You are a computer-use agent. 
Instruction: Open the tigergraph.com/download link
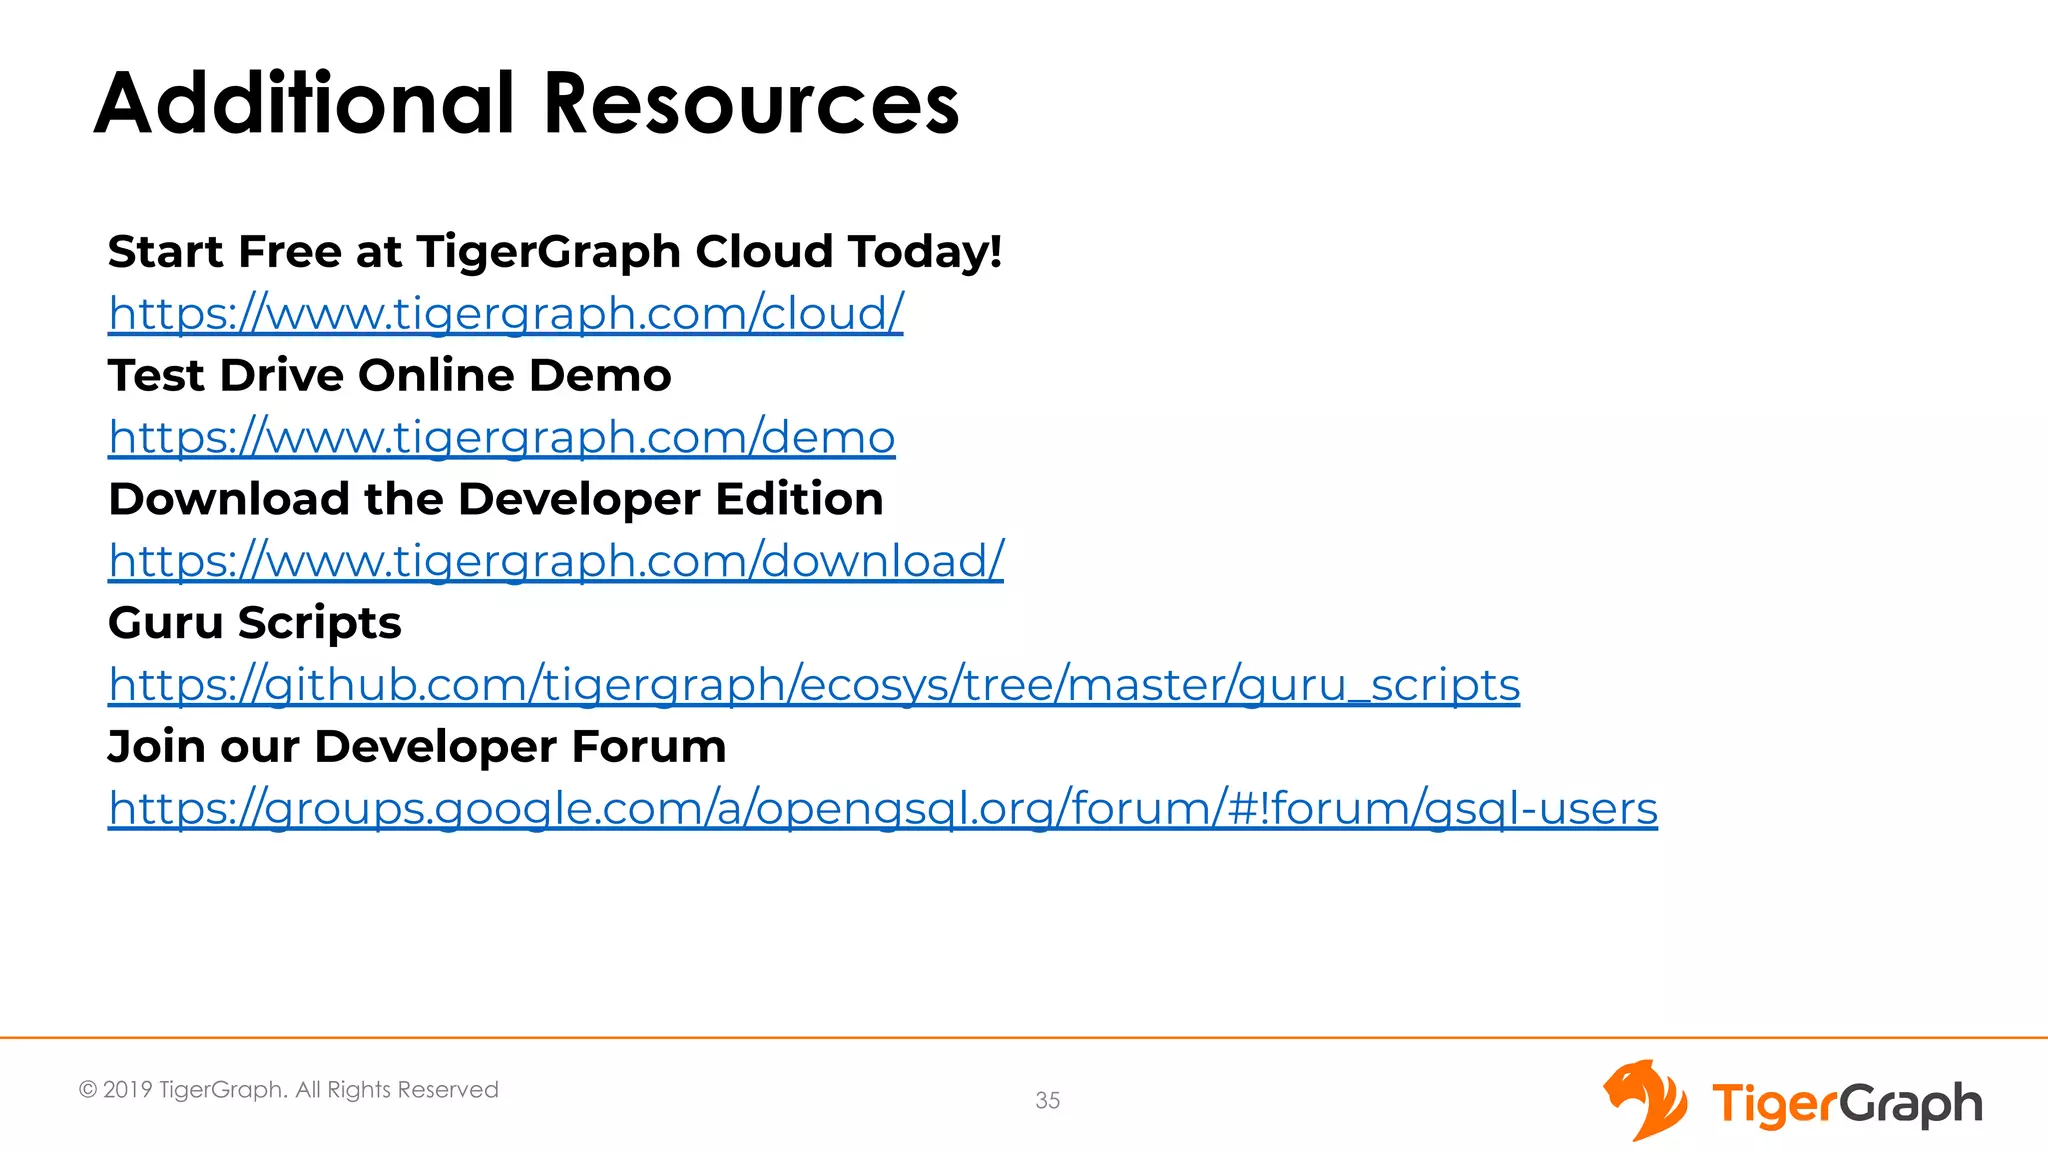(556, 561)
